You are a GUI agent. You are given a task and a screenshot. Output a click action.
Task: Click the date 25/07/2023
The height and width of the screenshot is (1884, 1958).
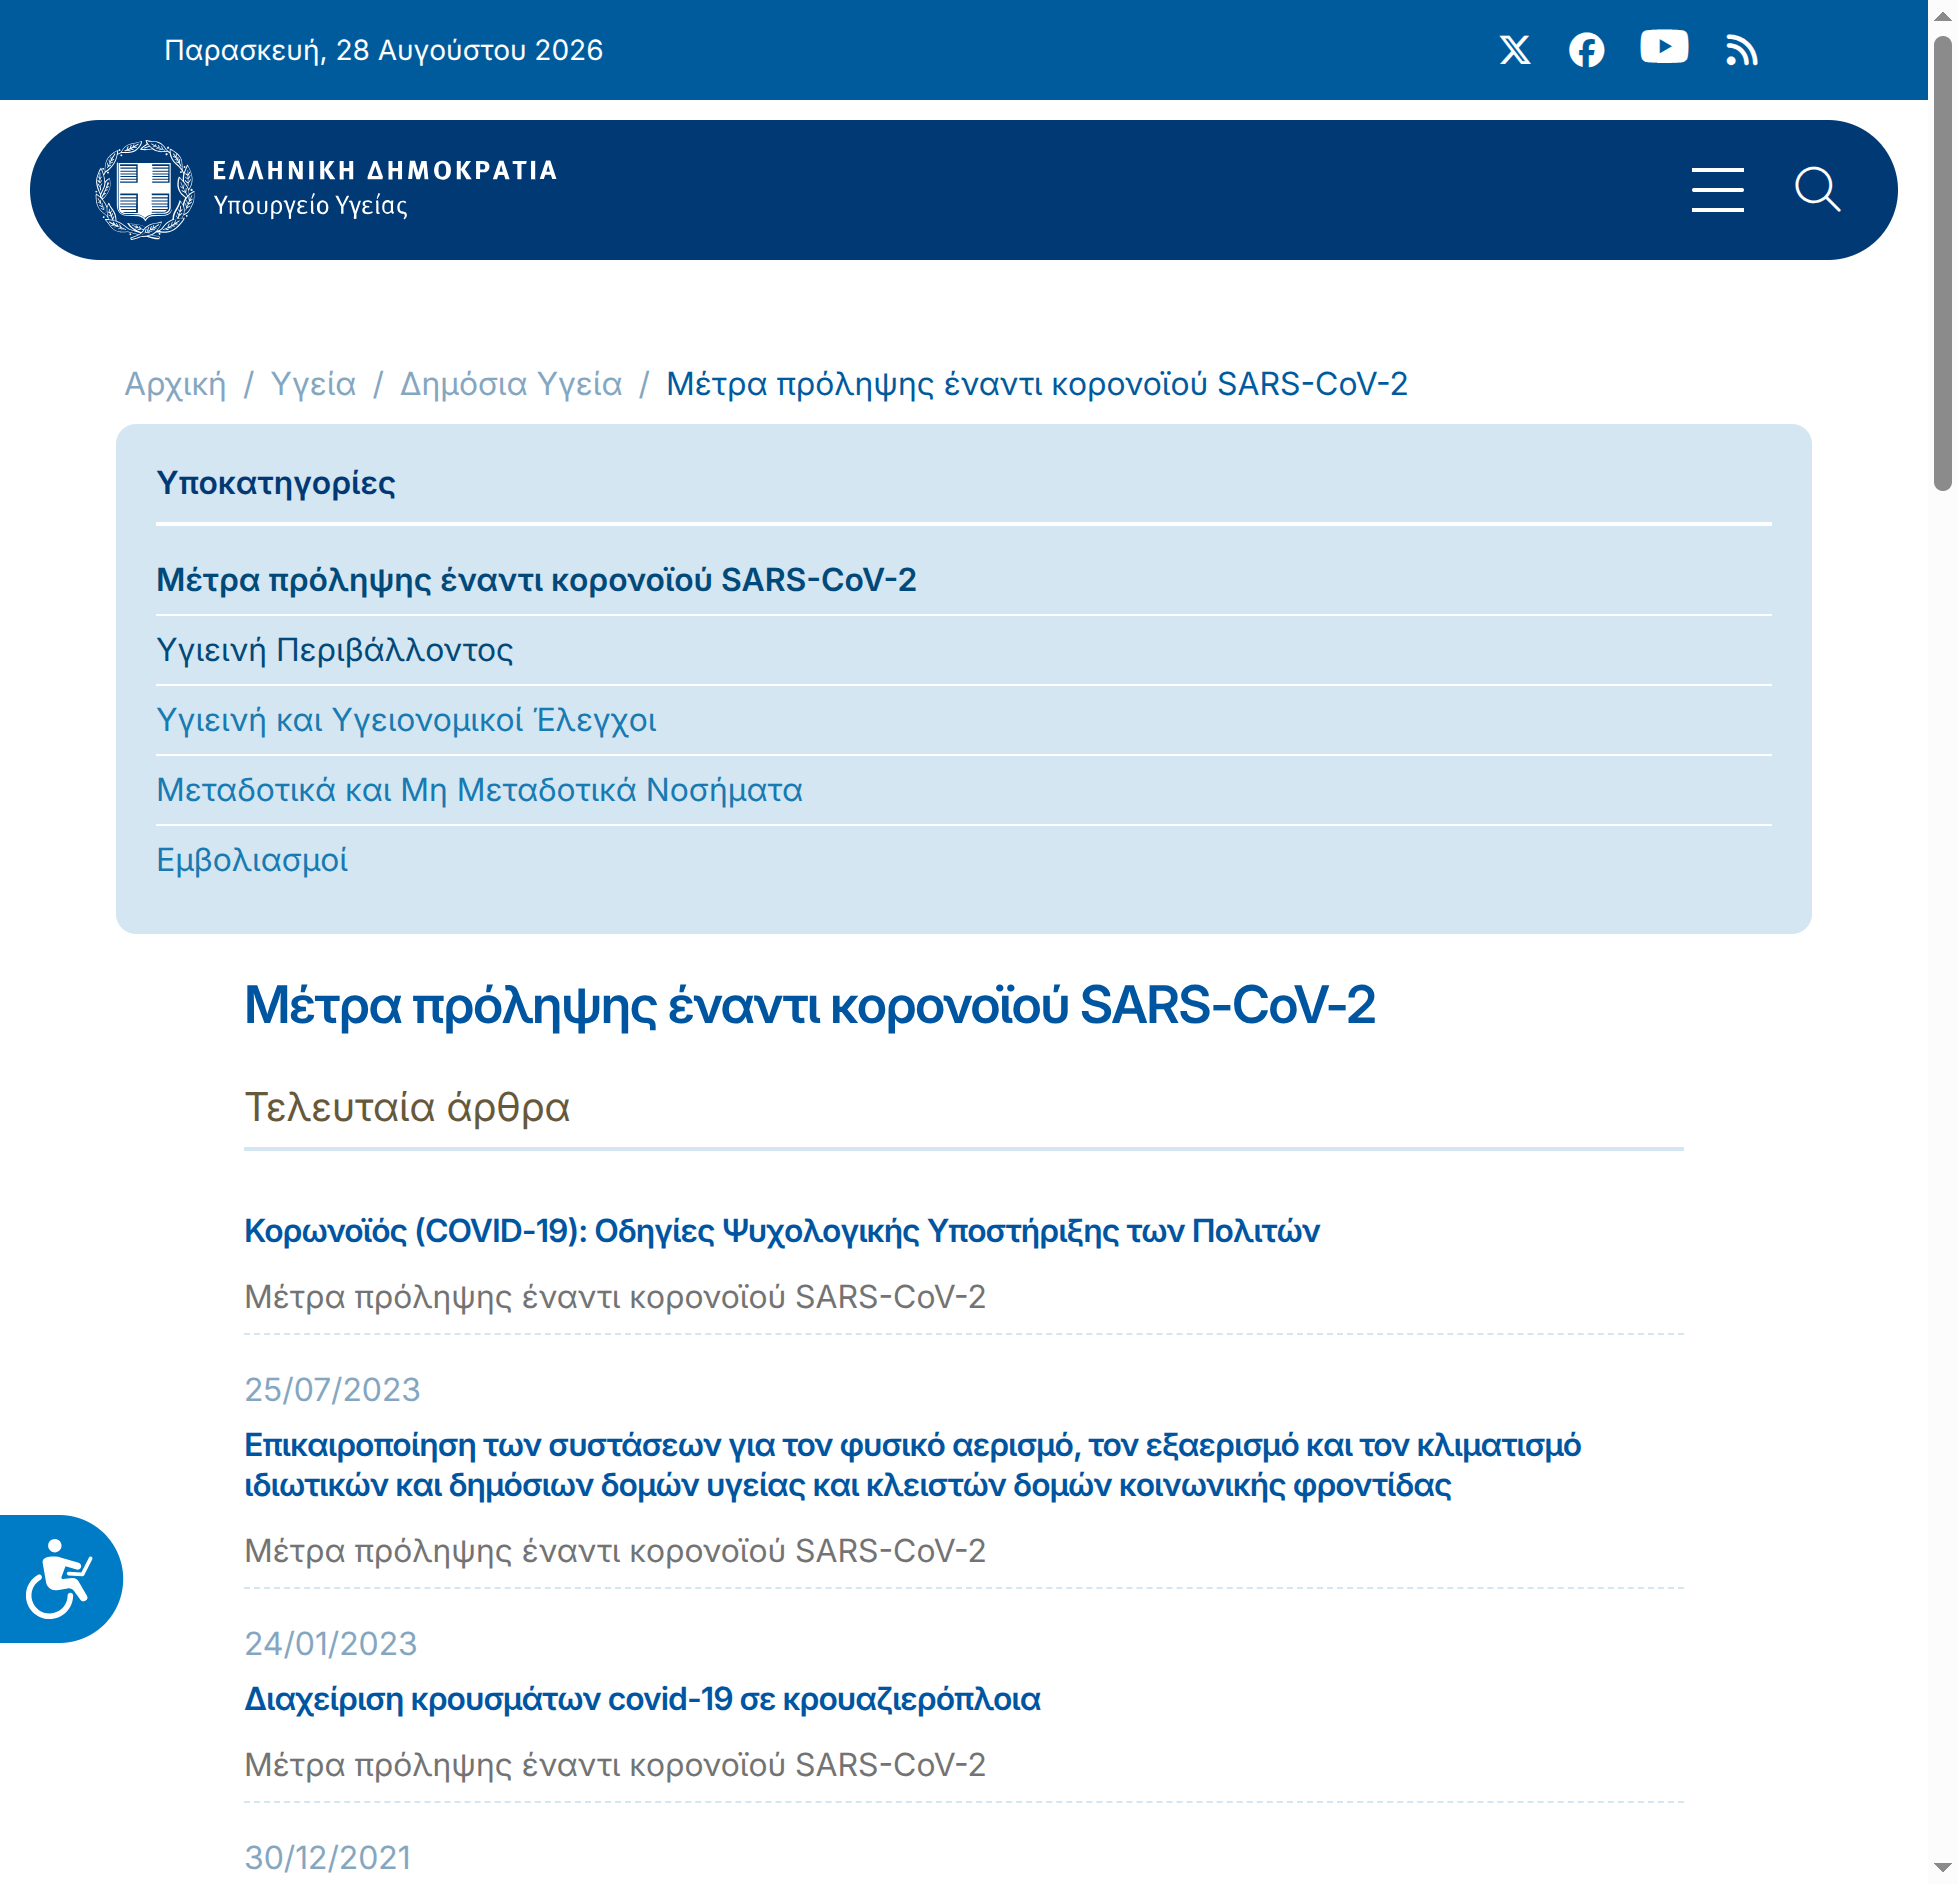(x=332, y=1390)
